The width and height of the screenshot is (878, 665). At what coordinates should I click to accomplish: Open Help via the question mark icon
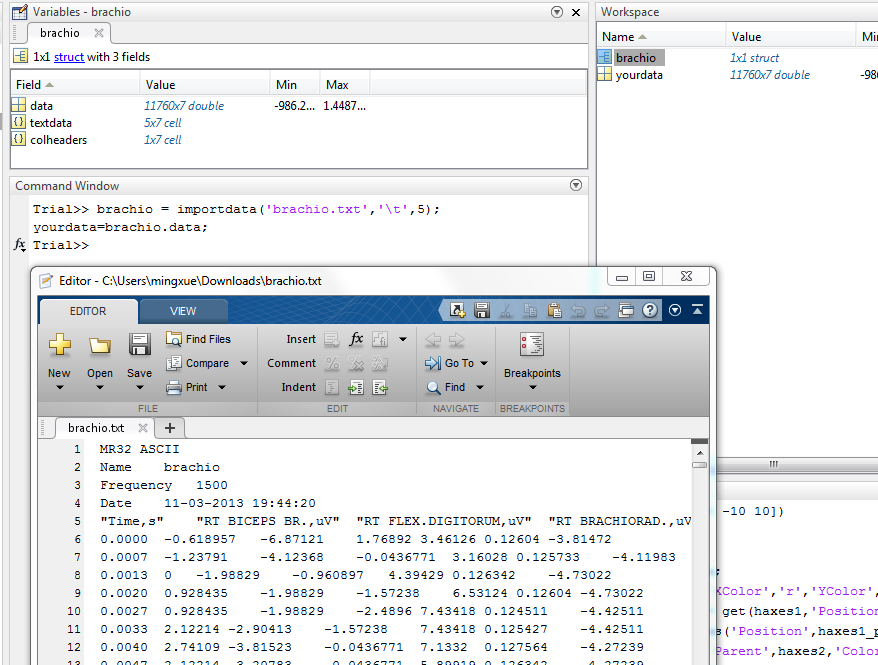[650, 310]
